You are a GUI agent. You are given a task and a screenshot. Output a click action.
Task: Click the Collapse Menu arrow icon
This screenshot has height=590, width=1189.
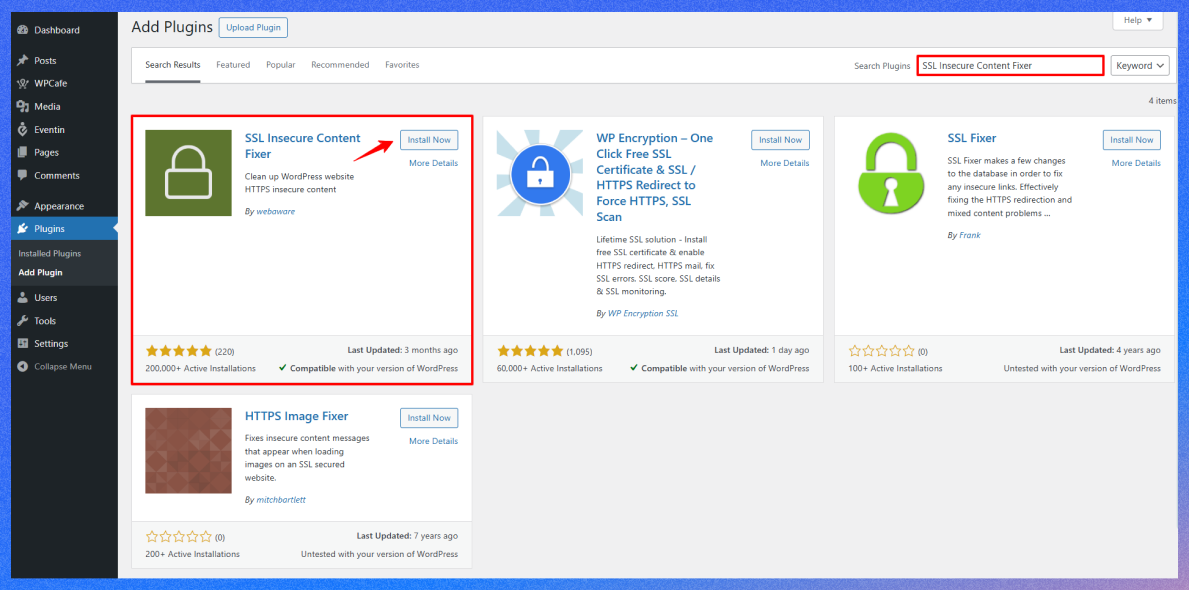[23, 366]
